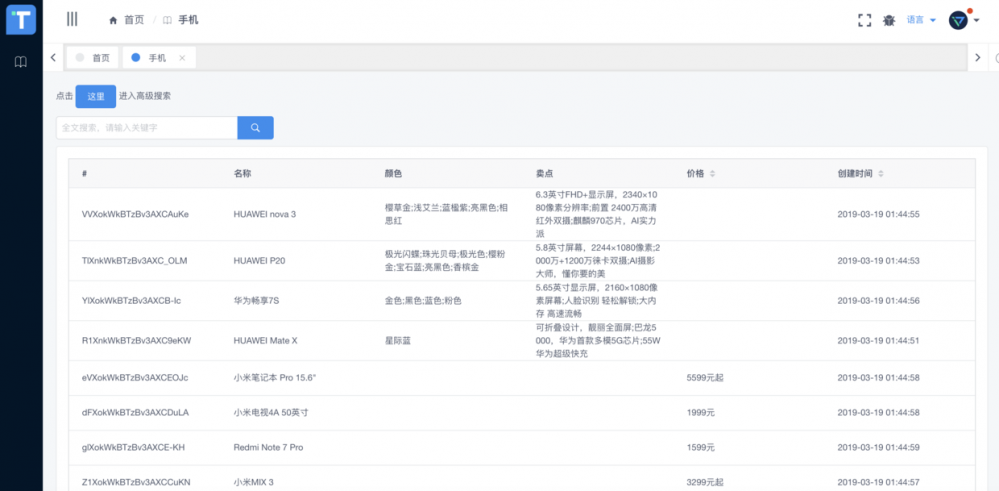Click the 1999元 price cell
The image size is (999, 491).
pyautogui.click(x=701, y=413)
